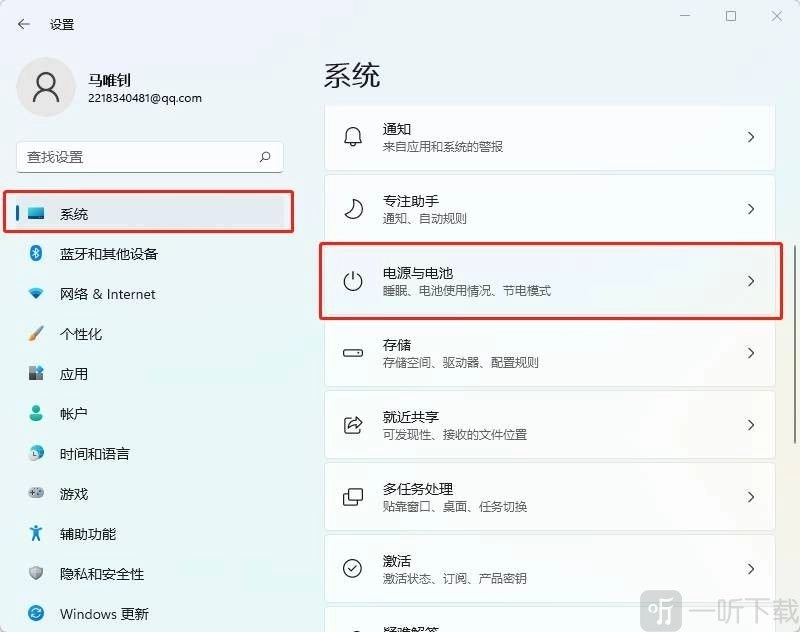Open the 帐户 account icon
Image resolution: width=800 pixels, height=632 pixels.
click(33, 414)
